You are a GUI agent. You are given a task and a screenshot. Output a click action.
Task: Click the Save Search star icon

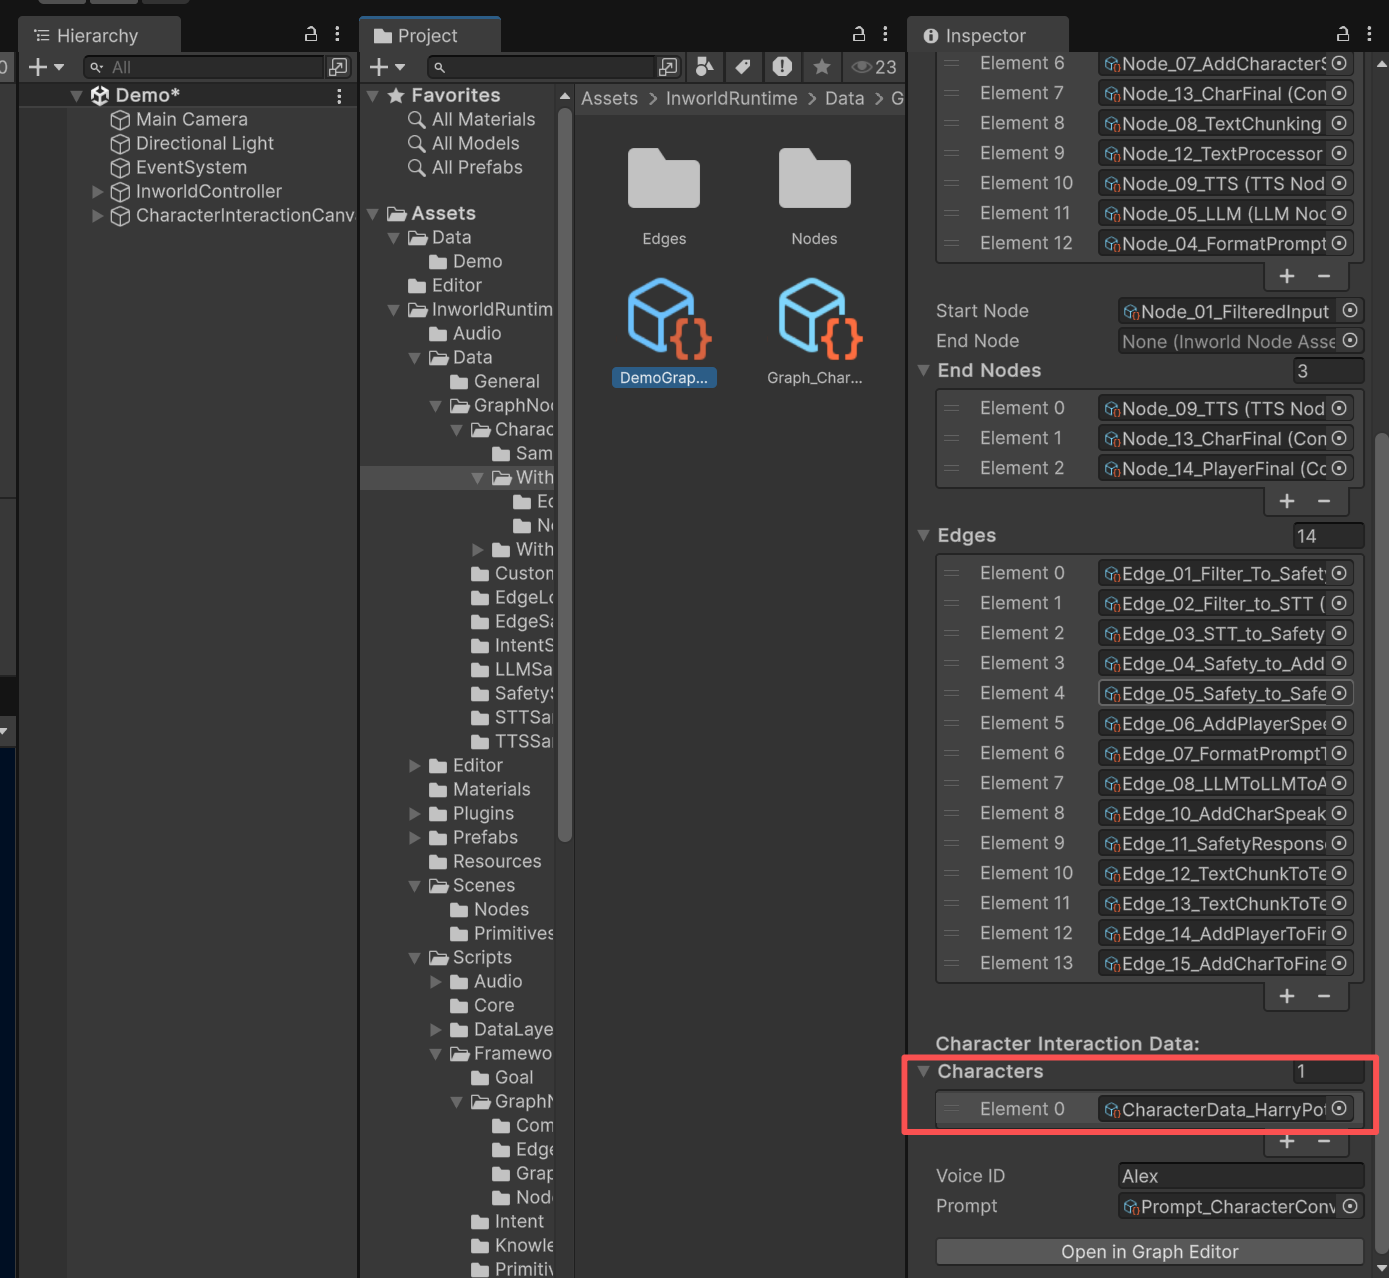[821, 67]
